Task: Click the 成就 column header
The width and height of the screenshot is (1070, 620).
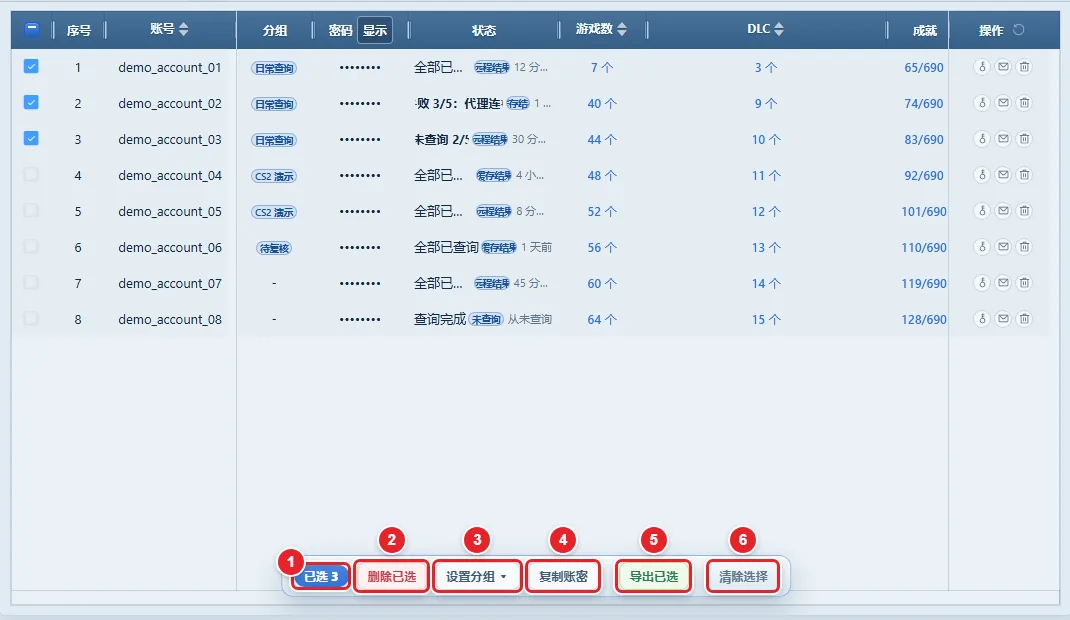Action: click(925, 30)
